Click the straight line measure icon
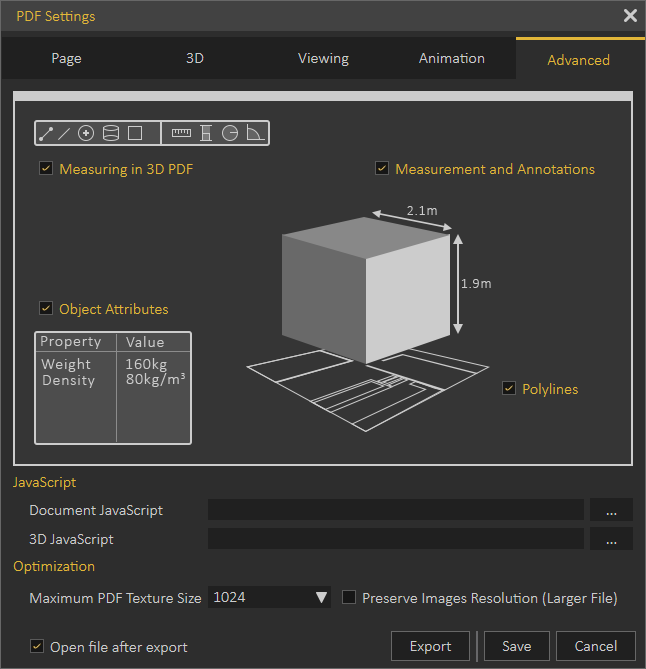646x669 pixels. pos(64,134)
